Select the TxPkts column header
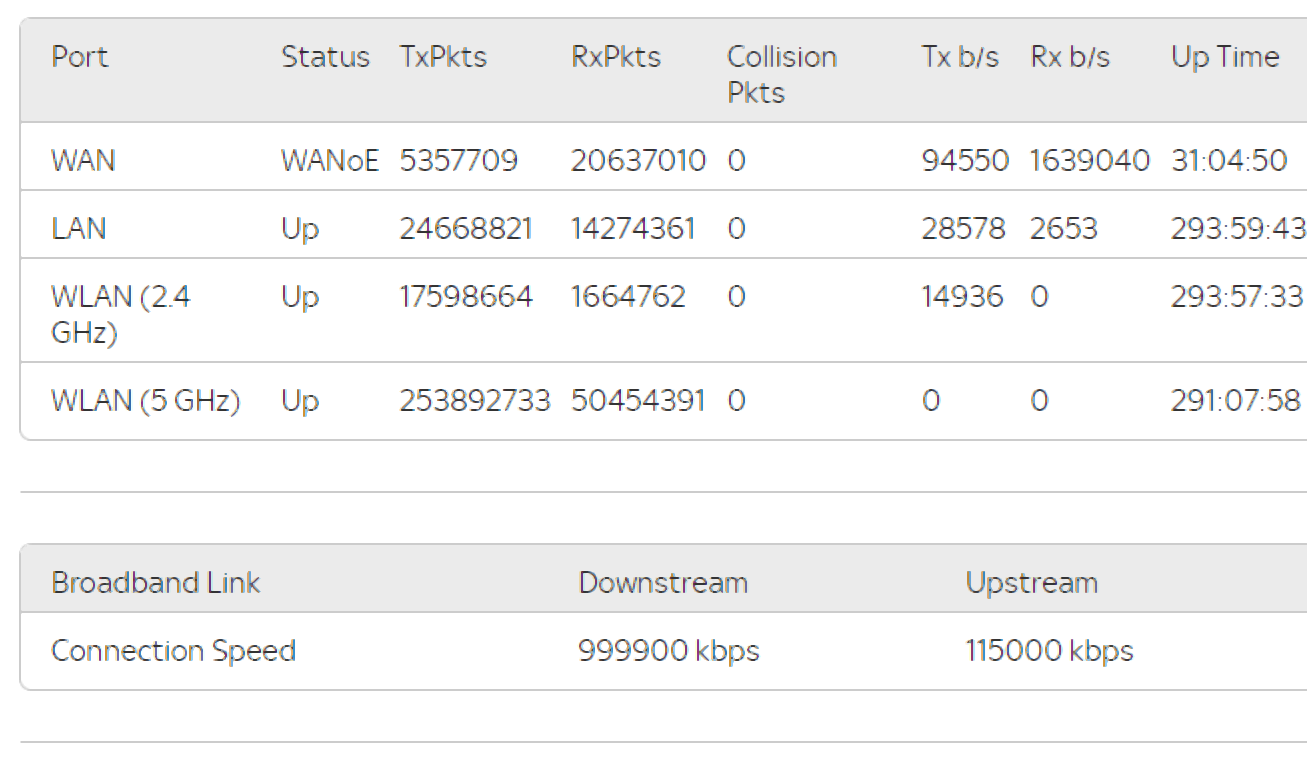1307x770 pixels. 443,57
